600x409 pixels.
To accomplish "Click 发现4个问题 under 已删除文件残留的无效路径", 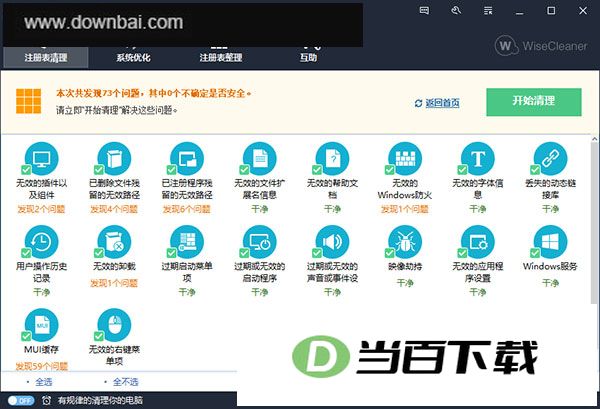I will click(114, 209).
